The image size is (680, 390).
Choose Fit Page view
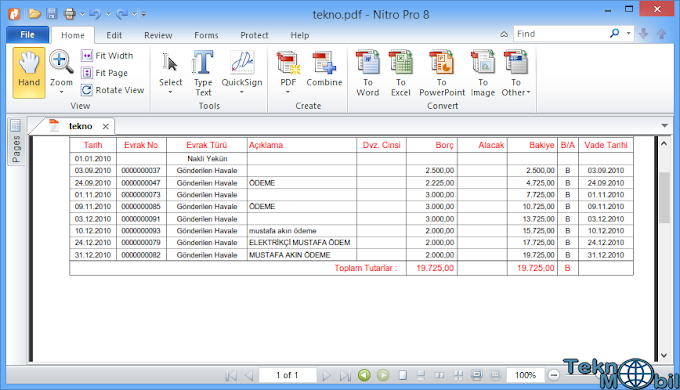point(105,73)
